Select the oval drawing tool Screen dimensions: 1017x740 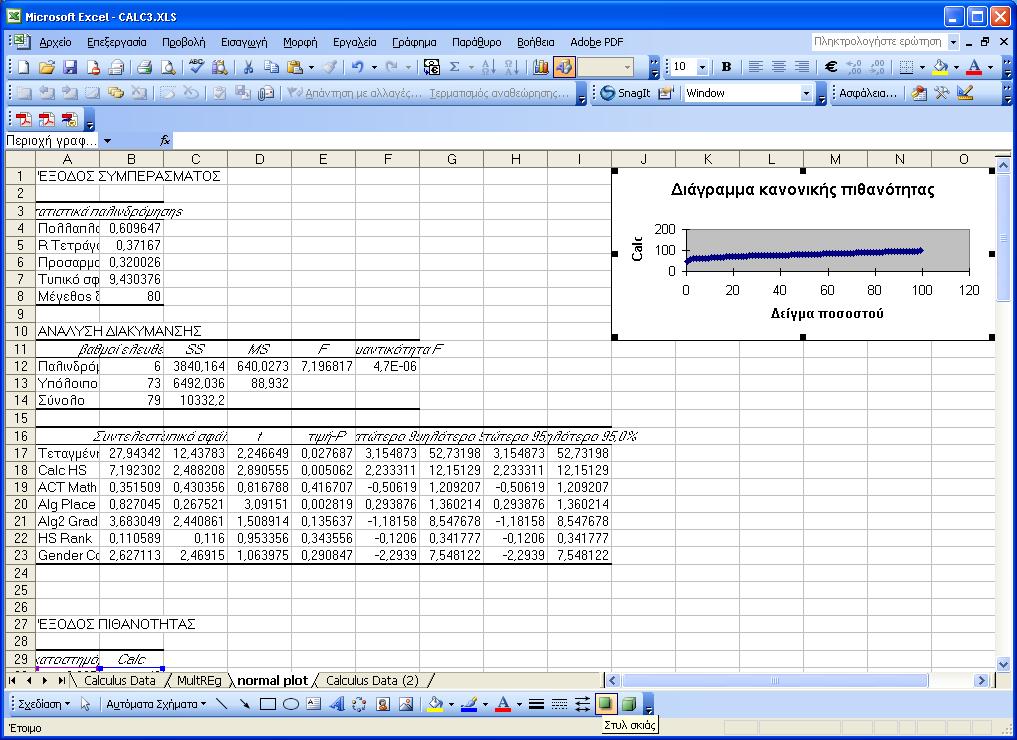point(291,704)
